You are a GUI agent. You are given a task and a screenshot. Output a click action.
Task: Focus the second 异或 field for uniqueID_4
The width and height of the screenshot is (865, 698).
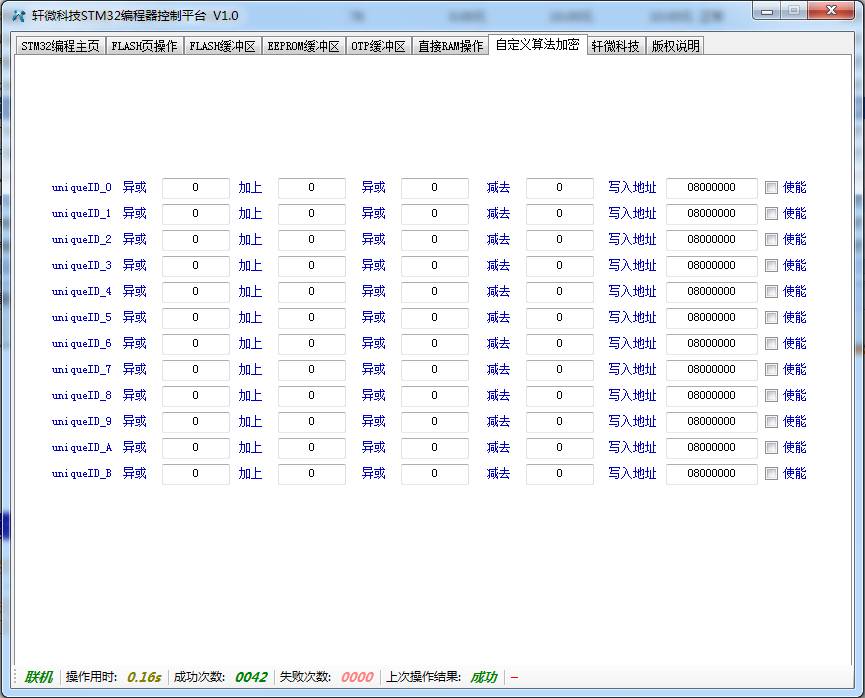435,291
